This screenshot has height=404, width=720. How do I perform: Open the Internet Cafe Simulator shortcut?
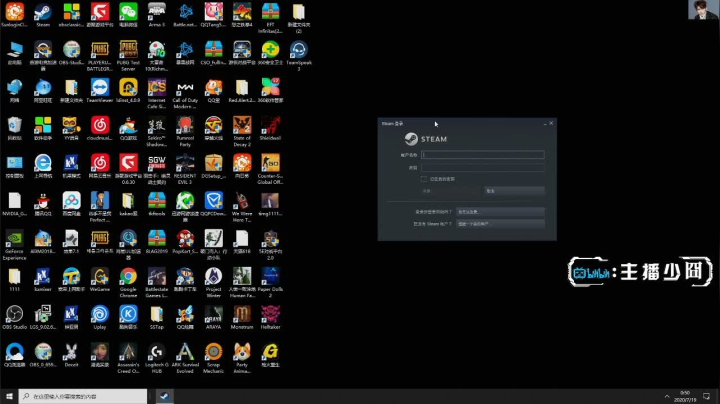pyautogui.click(x=157, y=94)
